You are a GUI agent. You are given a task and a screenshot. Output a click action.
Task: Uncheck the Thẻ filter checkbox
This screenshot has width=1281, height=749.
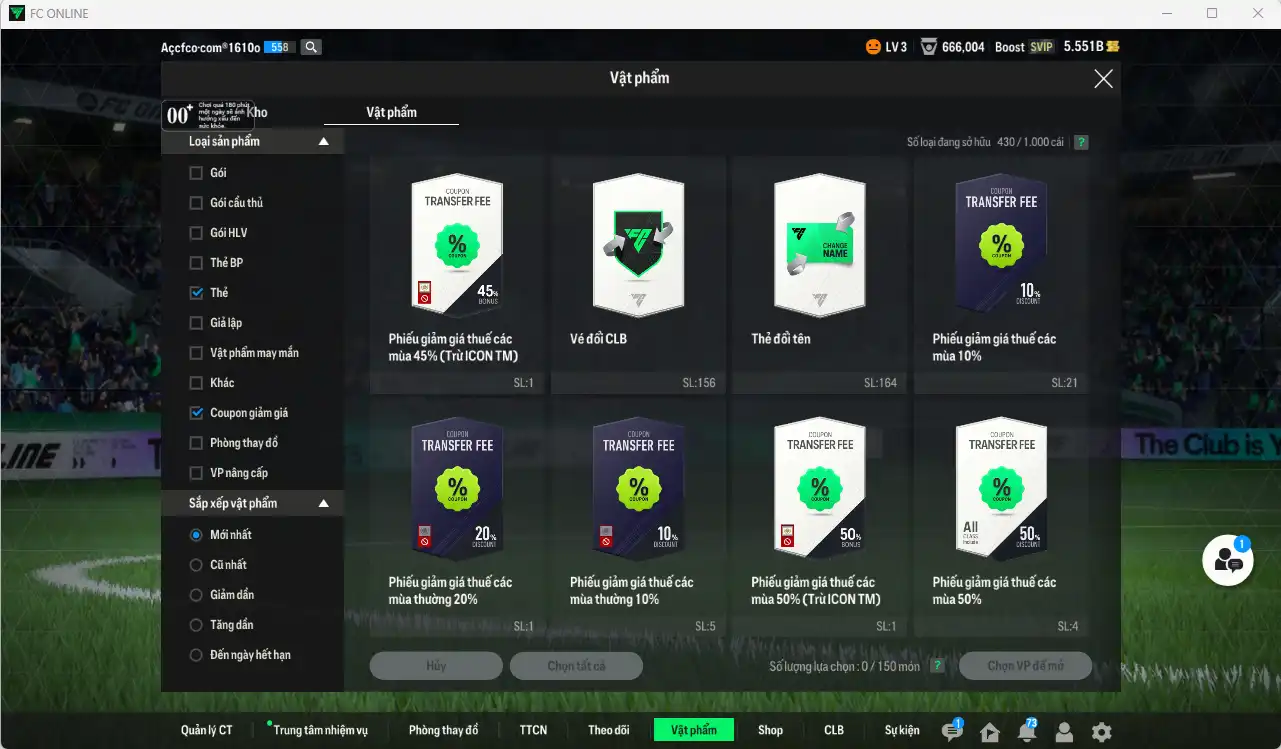196,293
